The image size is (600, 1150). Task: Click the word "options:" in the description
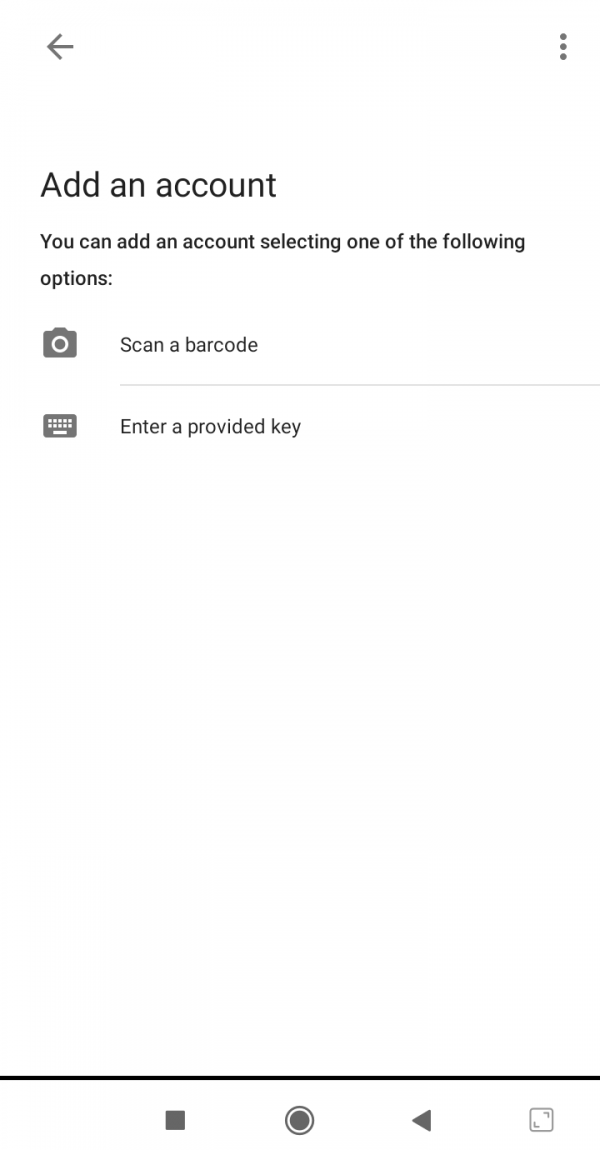pos(76,279)
